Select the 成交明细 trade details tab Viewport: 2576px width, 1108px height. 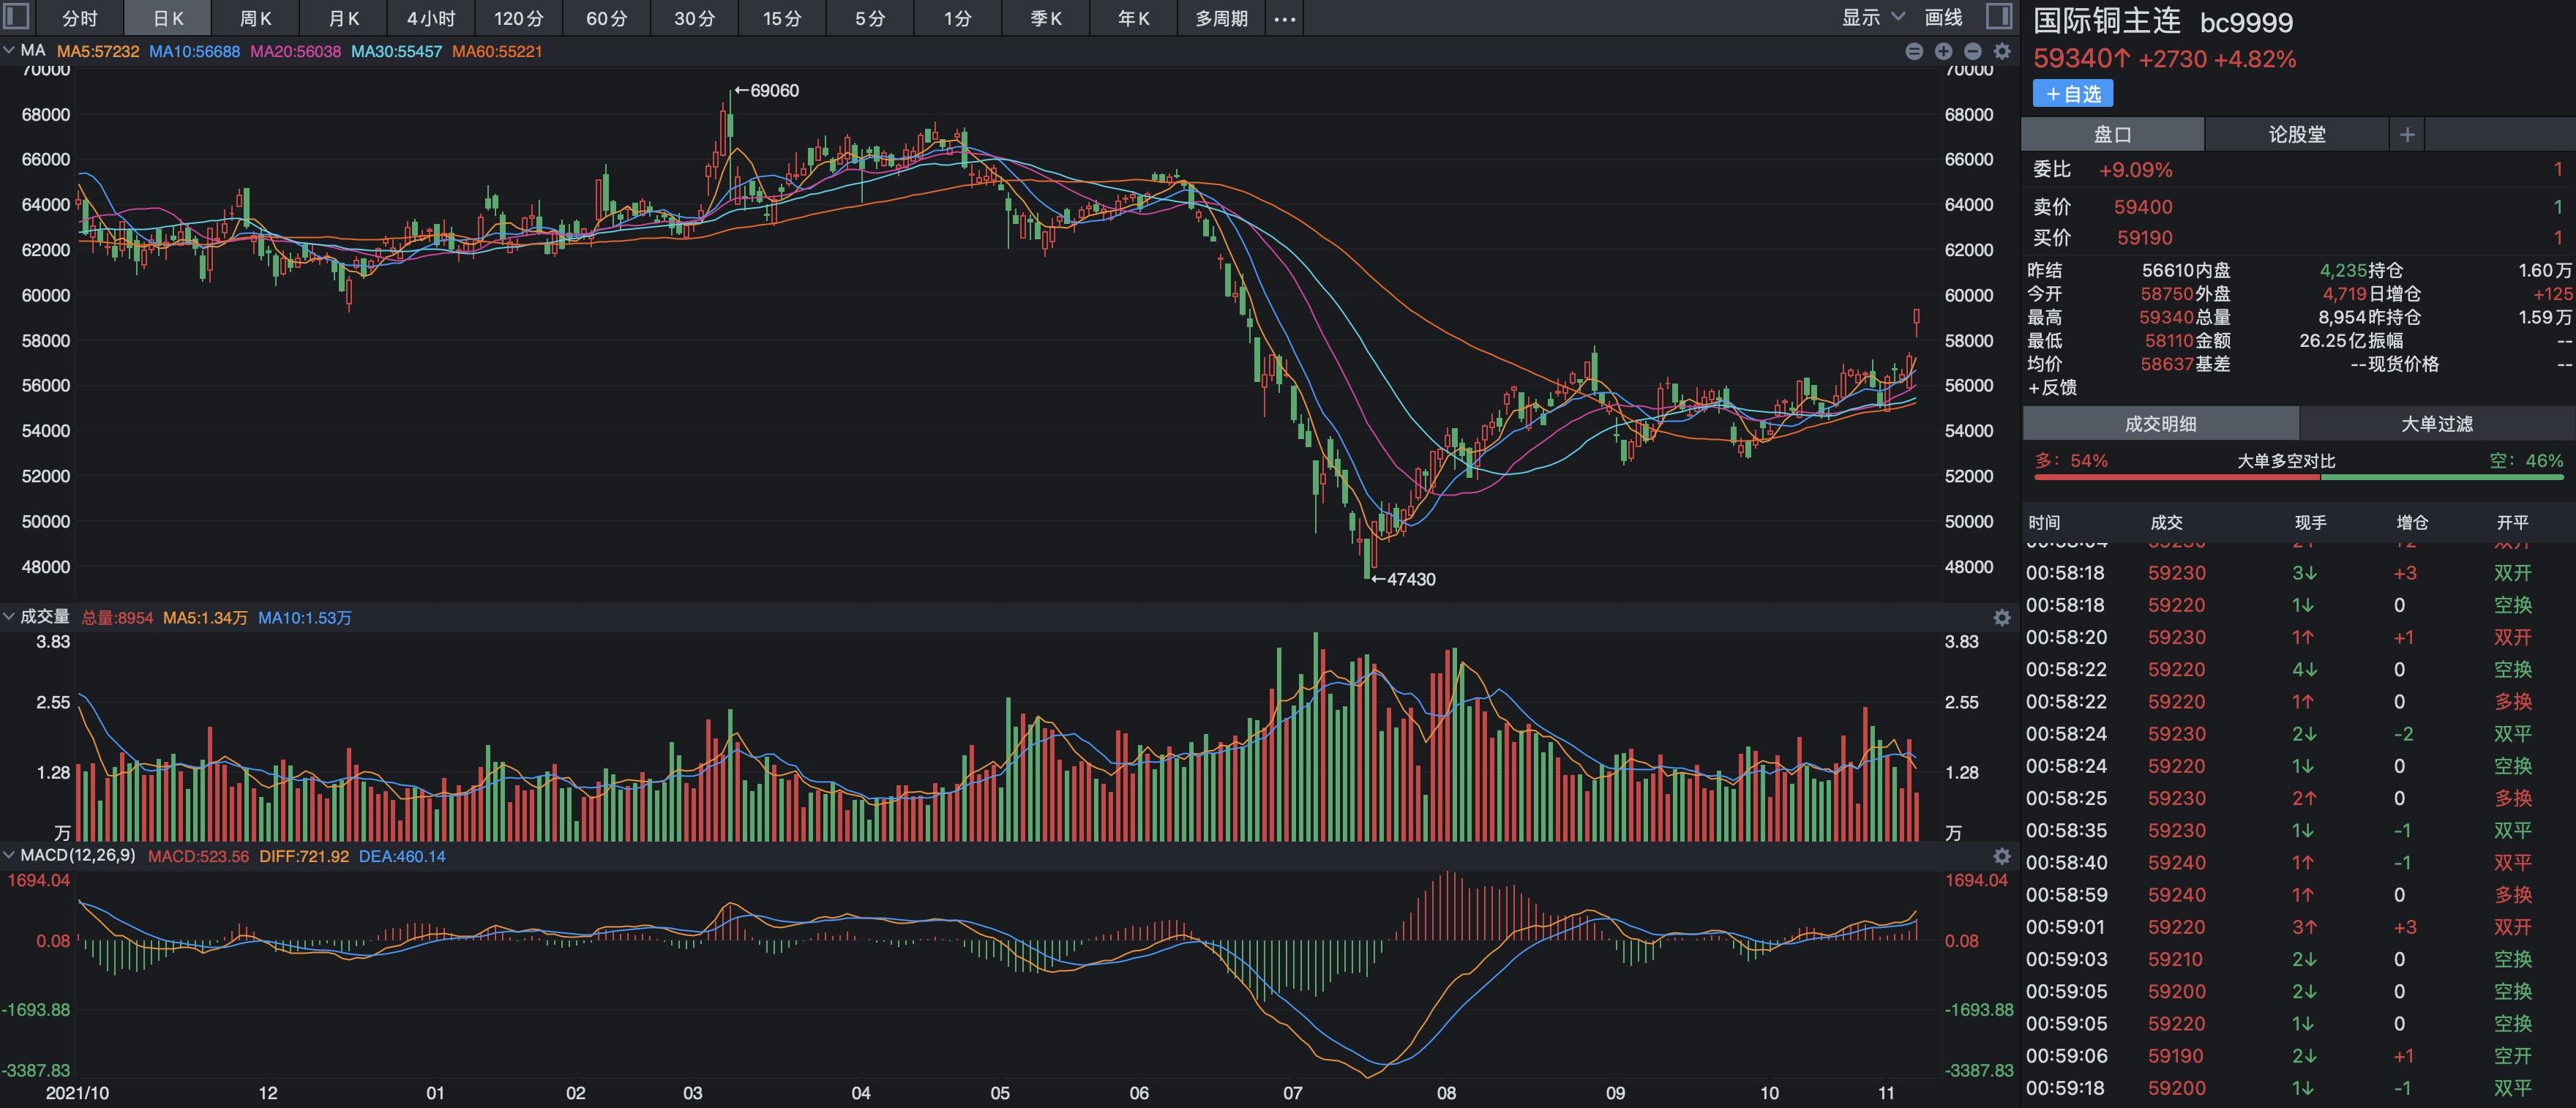pos(2161,423)
